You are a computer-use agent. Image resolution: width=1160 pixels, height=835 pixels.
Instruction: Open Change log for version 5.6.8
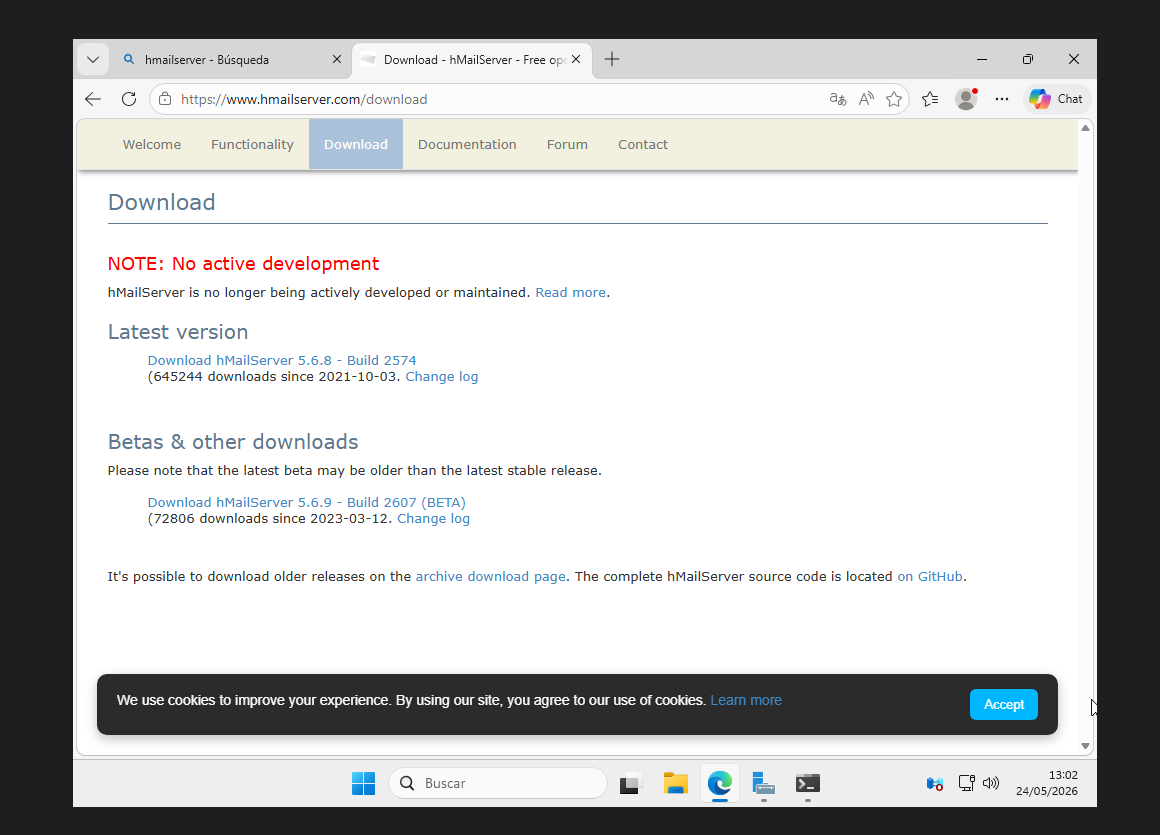442,376
